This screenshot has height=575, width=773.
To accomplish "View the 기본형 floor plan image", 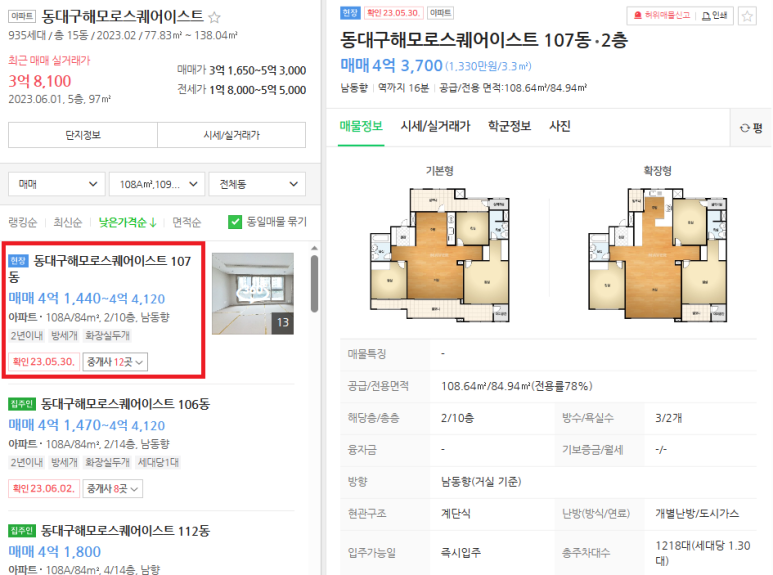I will (440, 254).
